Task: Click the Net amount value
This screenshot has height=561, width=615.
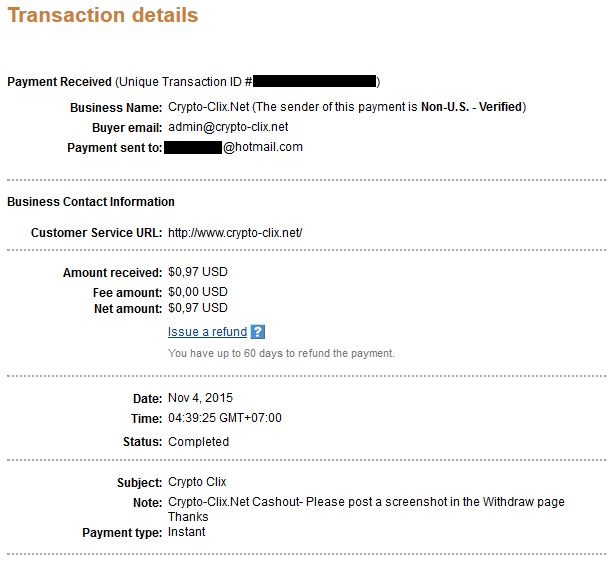Action: tap(198, 307)
